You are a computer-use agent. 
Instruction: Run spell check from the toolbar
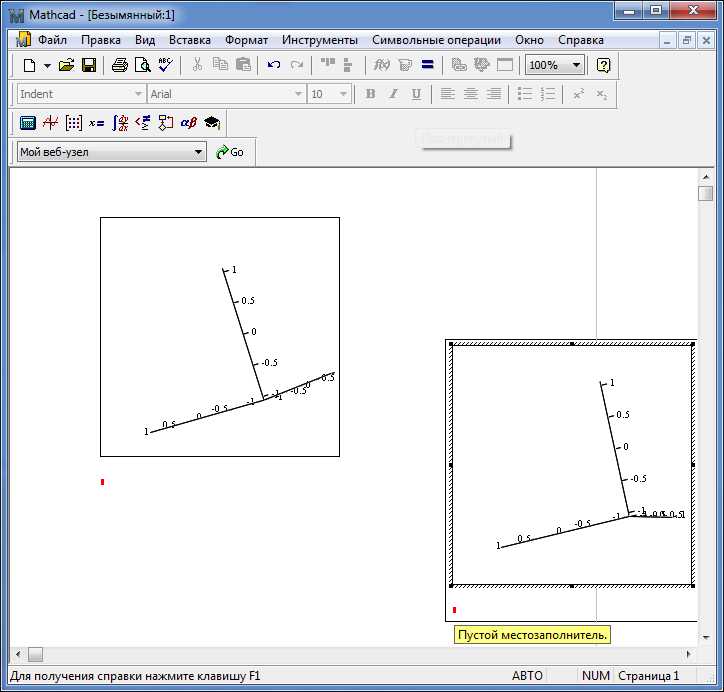click(165, 65)
